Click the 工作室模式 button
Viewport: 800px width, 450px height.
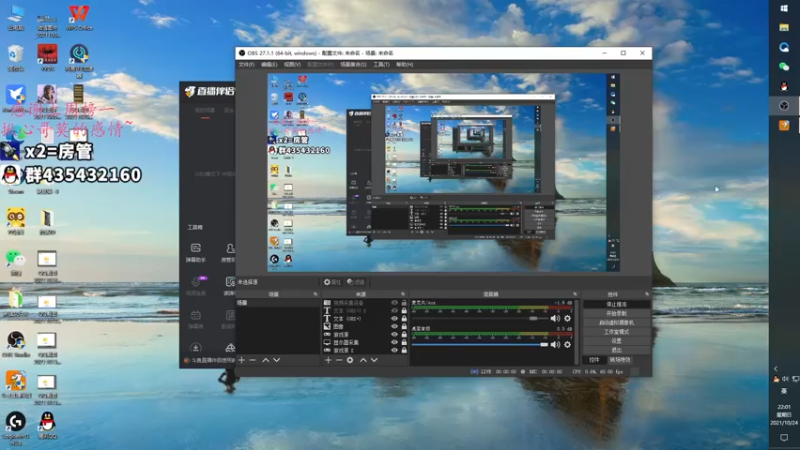[x=617, y=332]
